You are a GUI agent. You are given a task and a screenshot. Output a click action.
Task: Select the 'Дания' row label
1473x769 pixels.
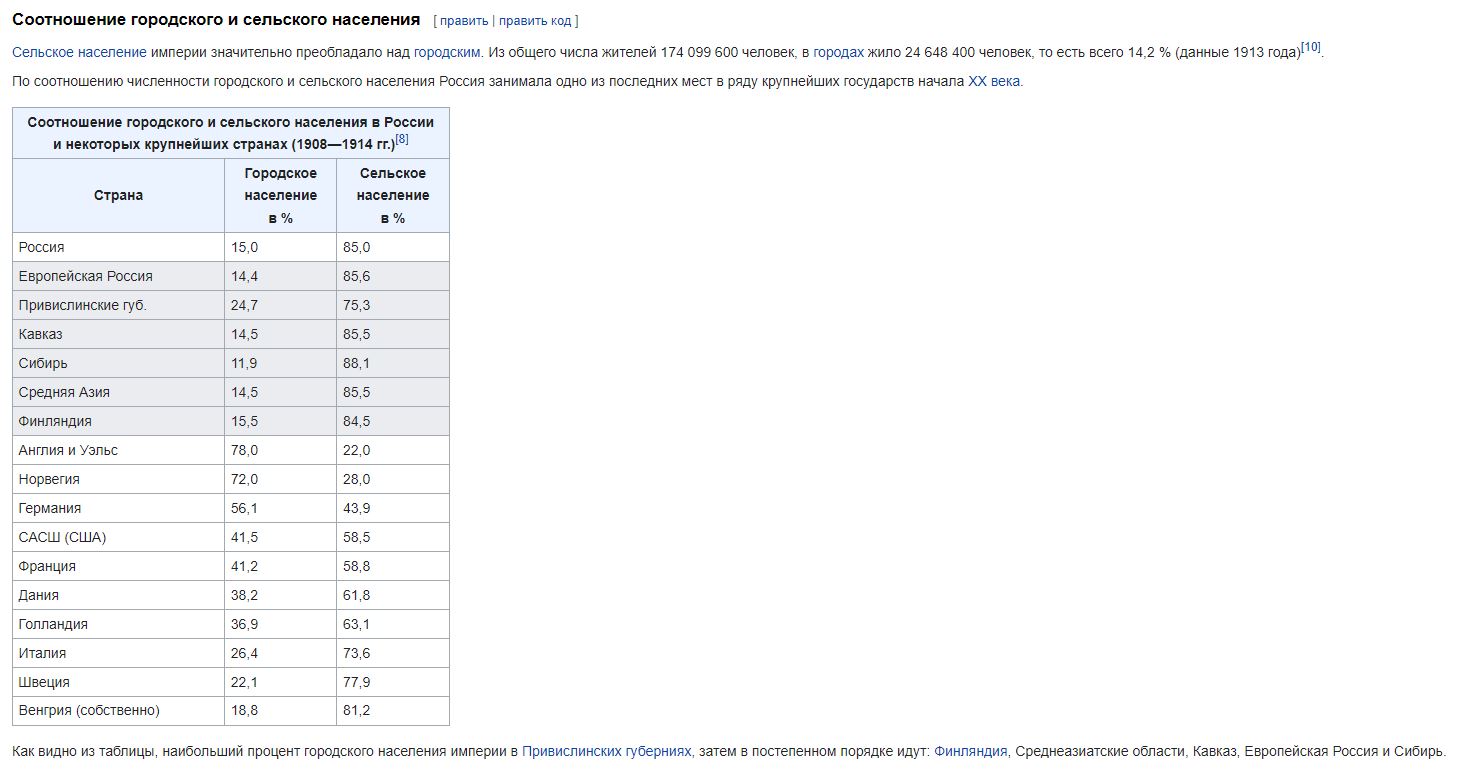pyautogui.click(x=38, y=595)
